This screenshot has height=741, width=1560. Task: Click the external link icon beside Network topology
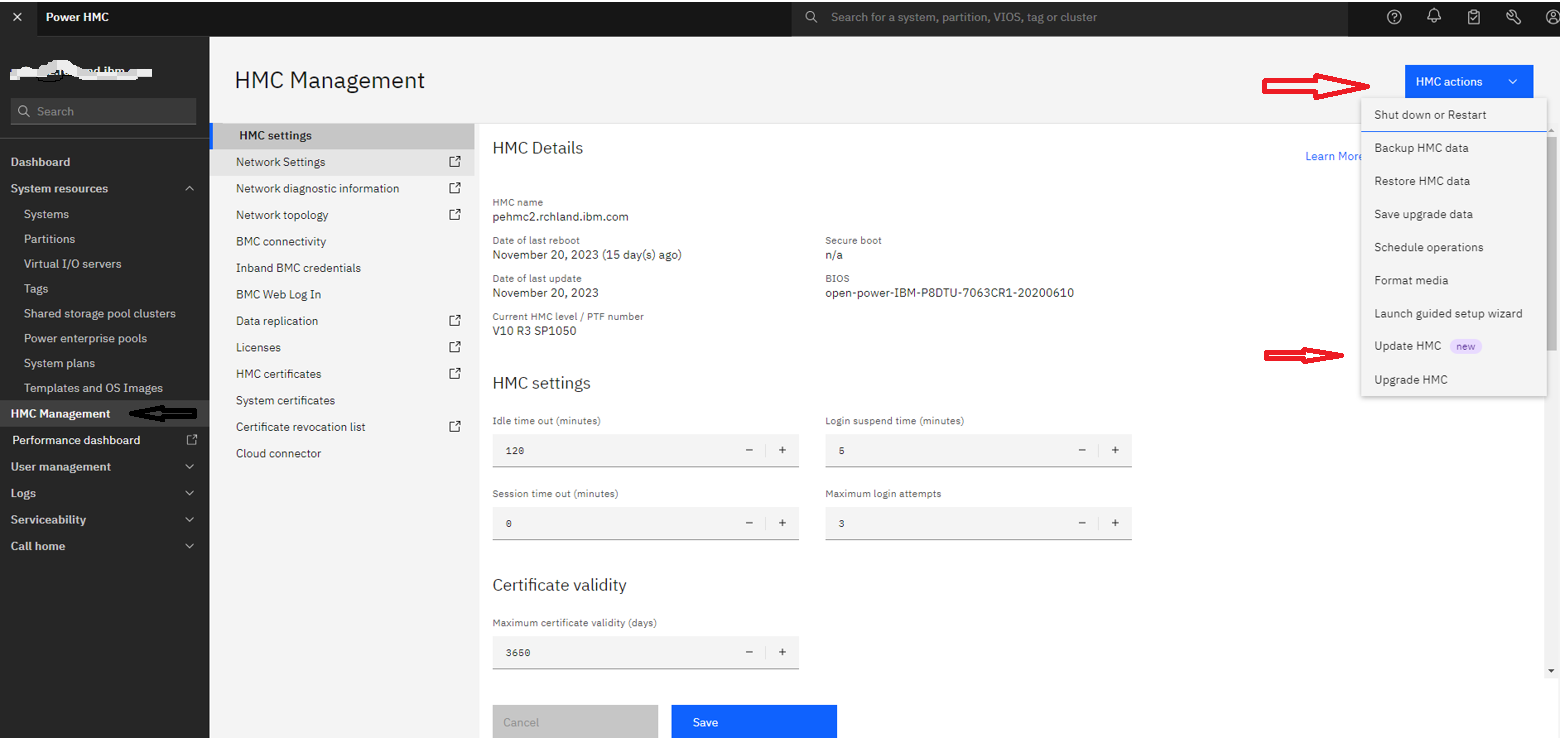point(455,214)
